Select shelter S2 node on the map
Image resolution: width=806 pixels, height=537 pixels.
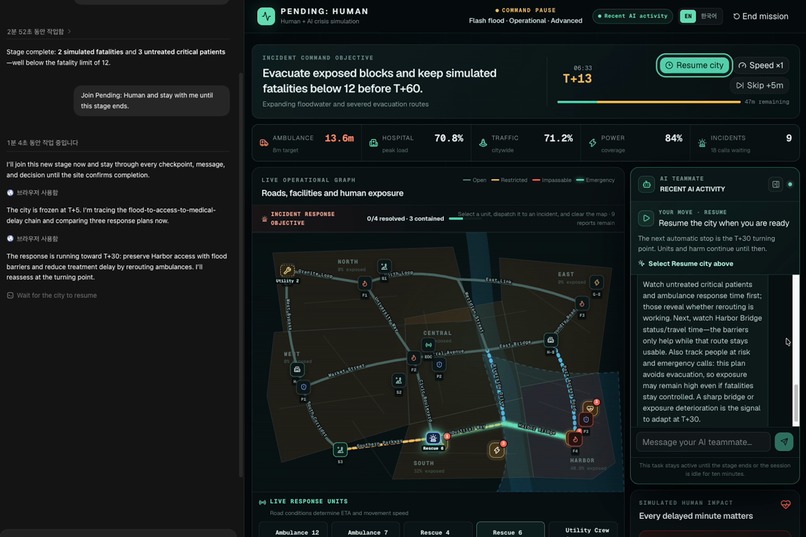click(x=398, y=380)
